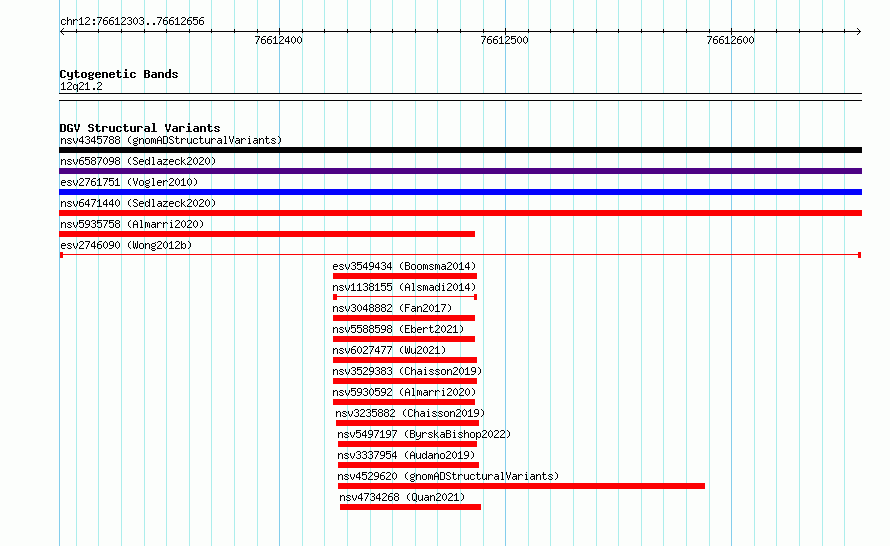Screen dimensions: 890x546
Task: Open nsv6587098 (Sedlazeck2020) variant label
Action: [x=138, y=161]
